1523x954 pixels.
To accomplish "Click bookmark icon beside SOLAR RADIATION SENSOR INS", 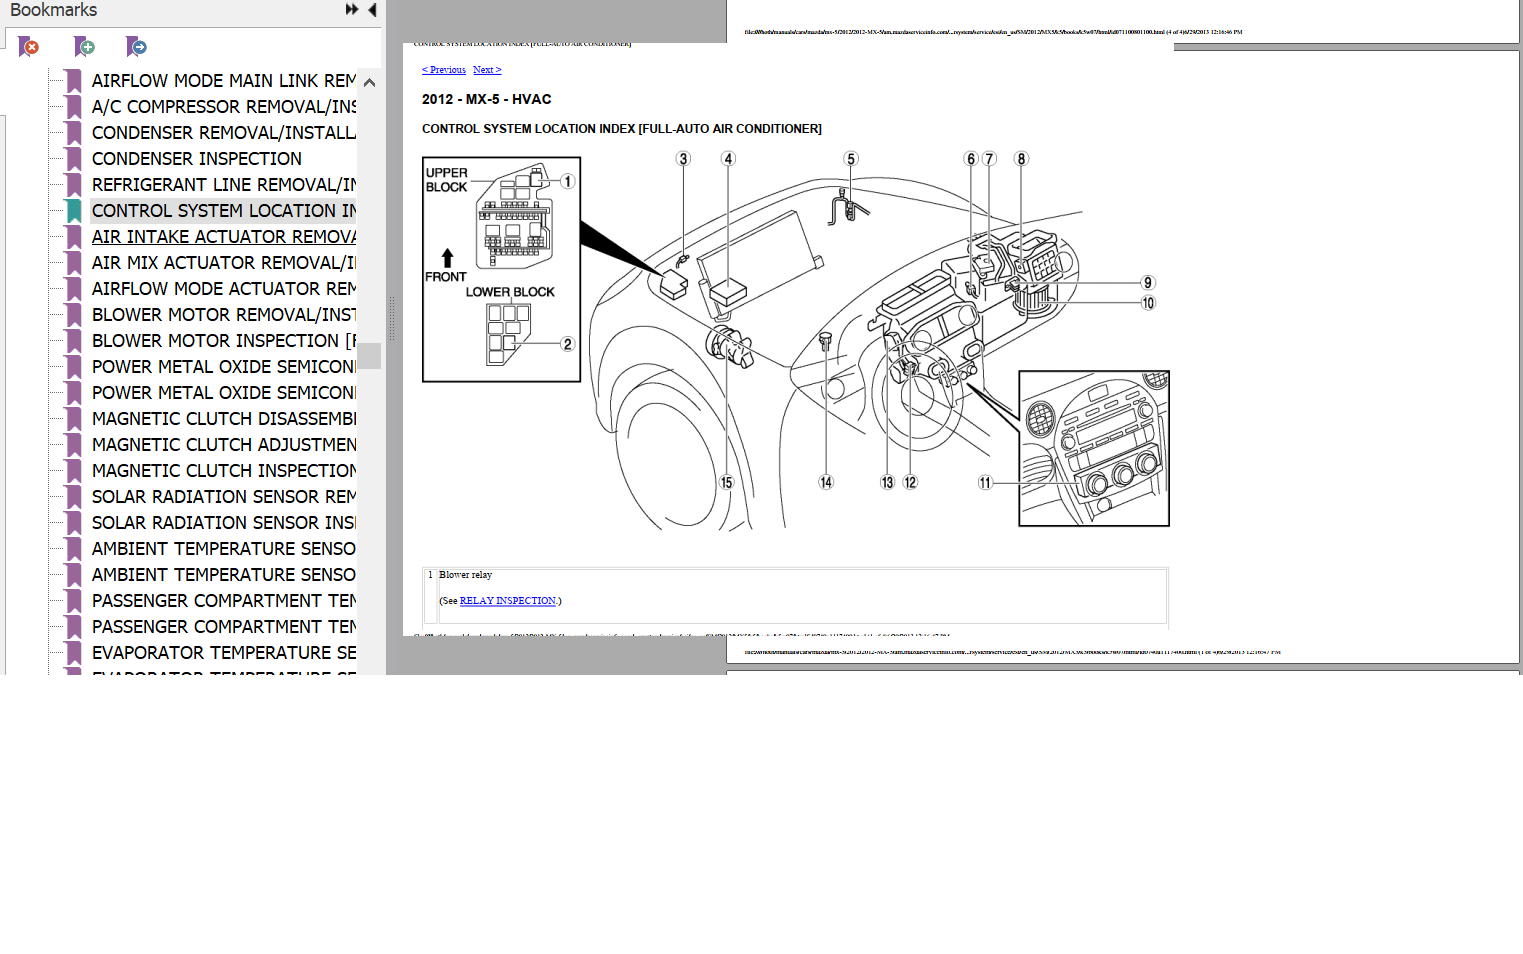I will [x=73, y=523].
